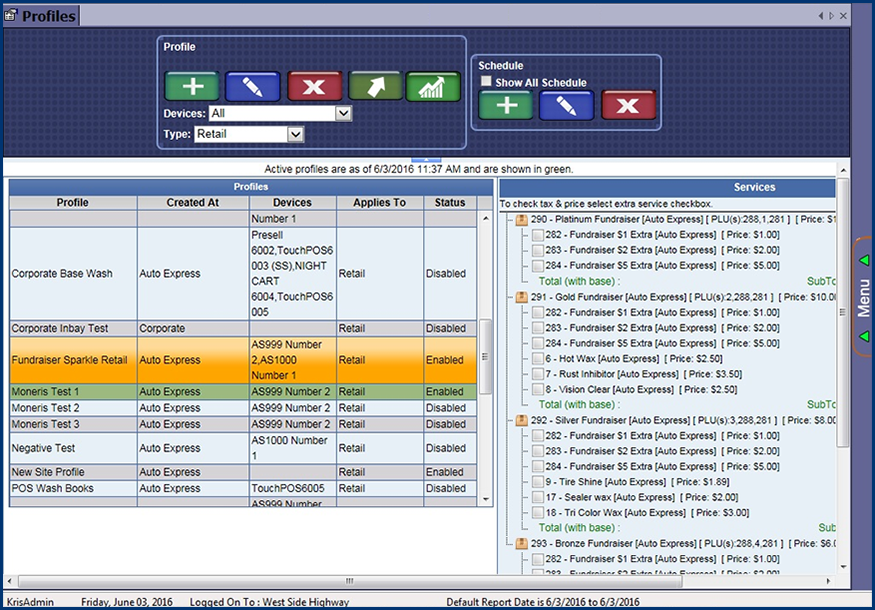Delete schedule with the red X button
This screenshot has height=610, width=875.
tap(628, 105)
